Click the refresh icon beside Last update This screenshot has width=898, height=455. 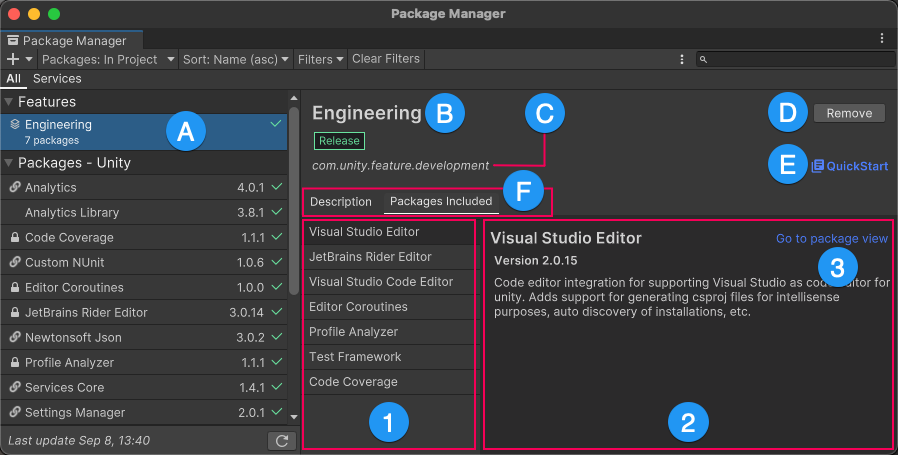(x=282, y=440)
